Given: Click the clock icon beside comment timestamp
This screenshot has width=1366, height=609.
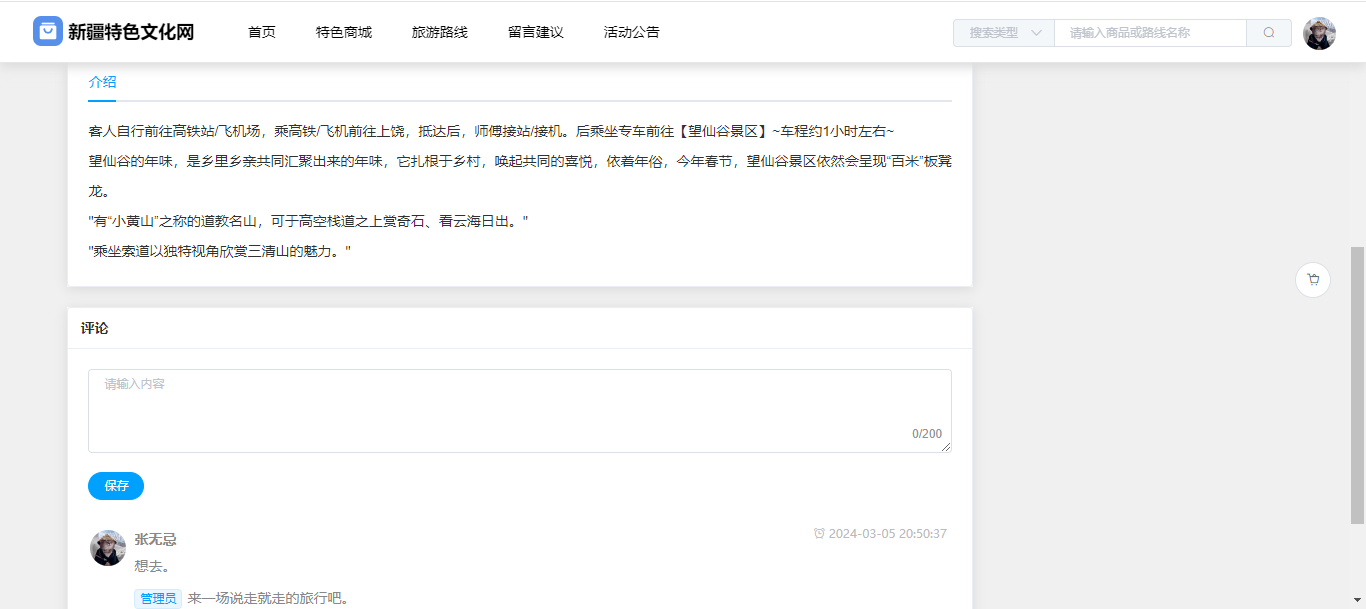Looking at the screenshot, I should coord(819,534).
